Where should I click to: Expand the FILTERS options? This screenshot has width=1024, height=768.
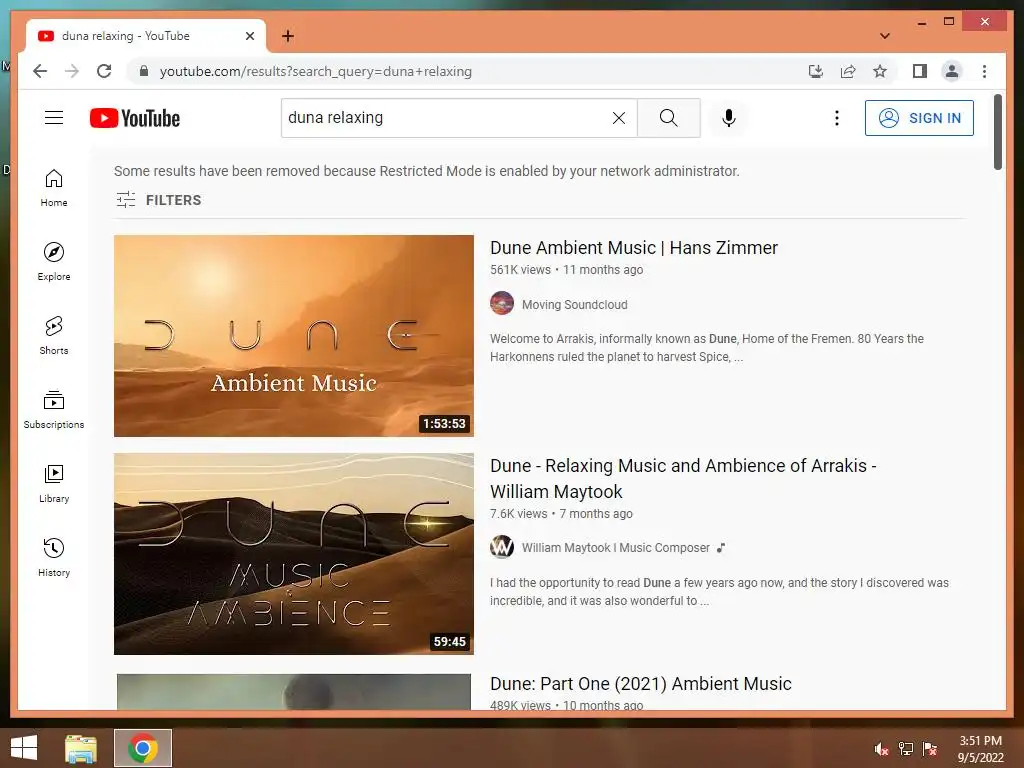[159, 200]
